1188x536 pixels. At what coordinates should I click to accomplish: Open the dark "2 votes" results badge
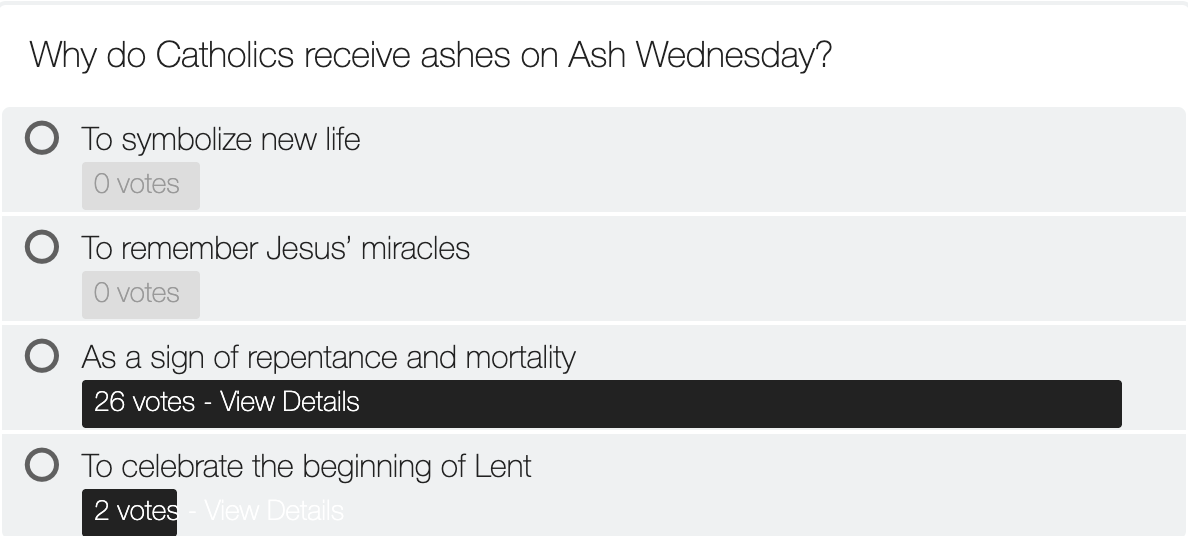coord(130,512)
